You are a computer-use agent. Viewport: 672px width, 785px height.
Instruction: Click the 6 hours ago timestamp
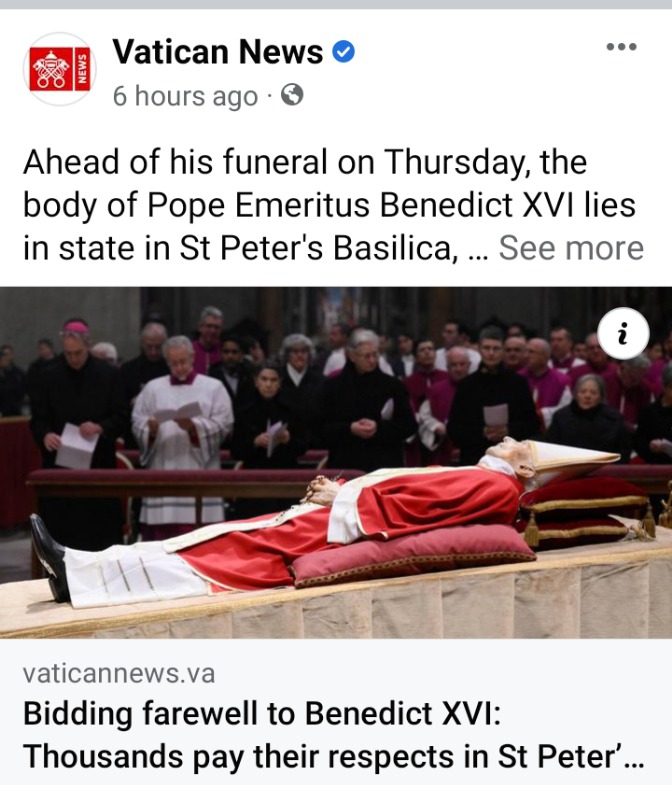185,96
